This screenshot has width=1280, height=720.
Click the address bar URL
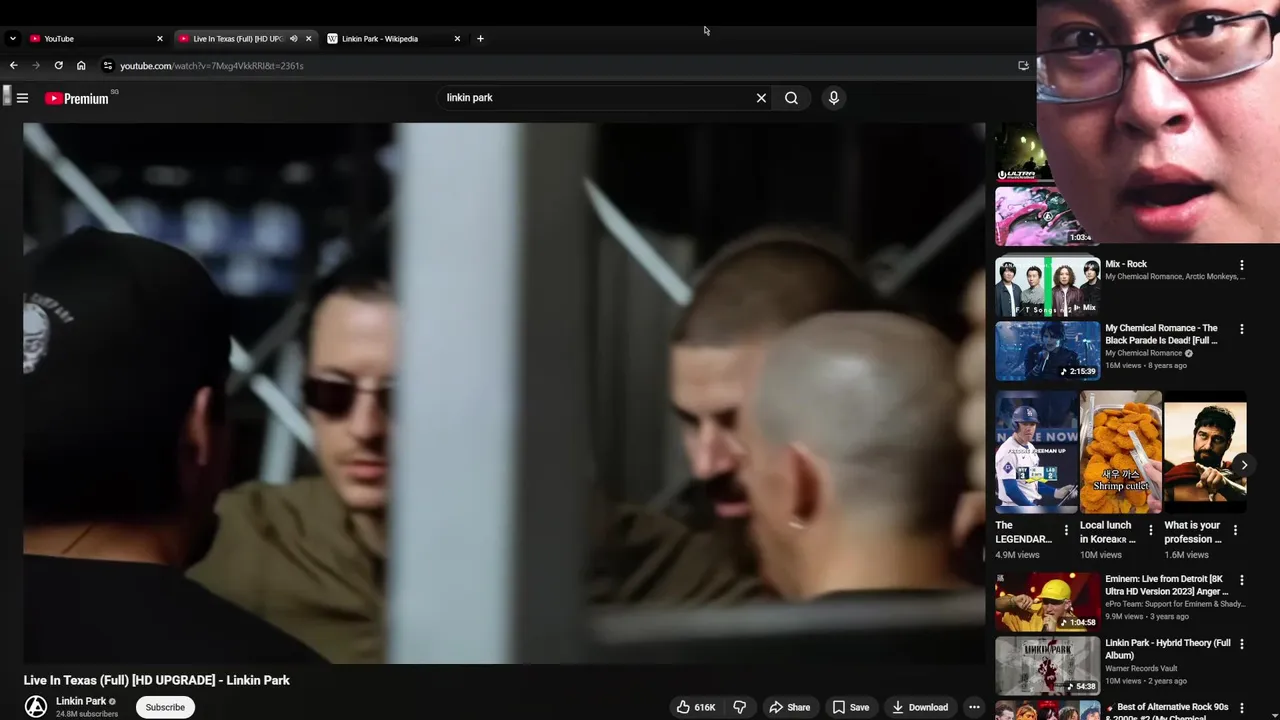211,66
